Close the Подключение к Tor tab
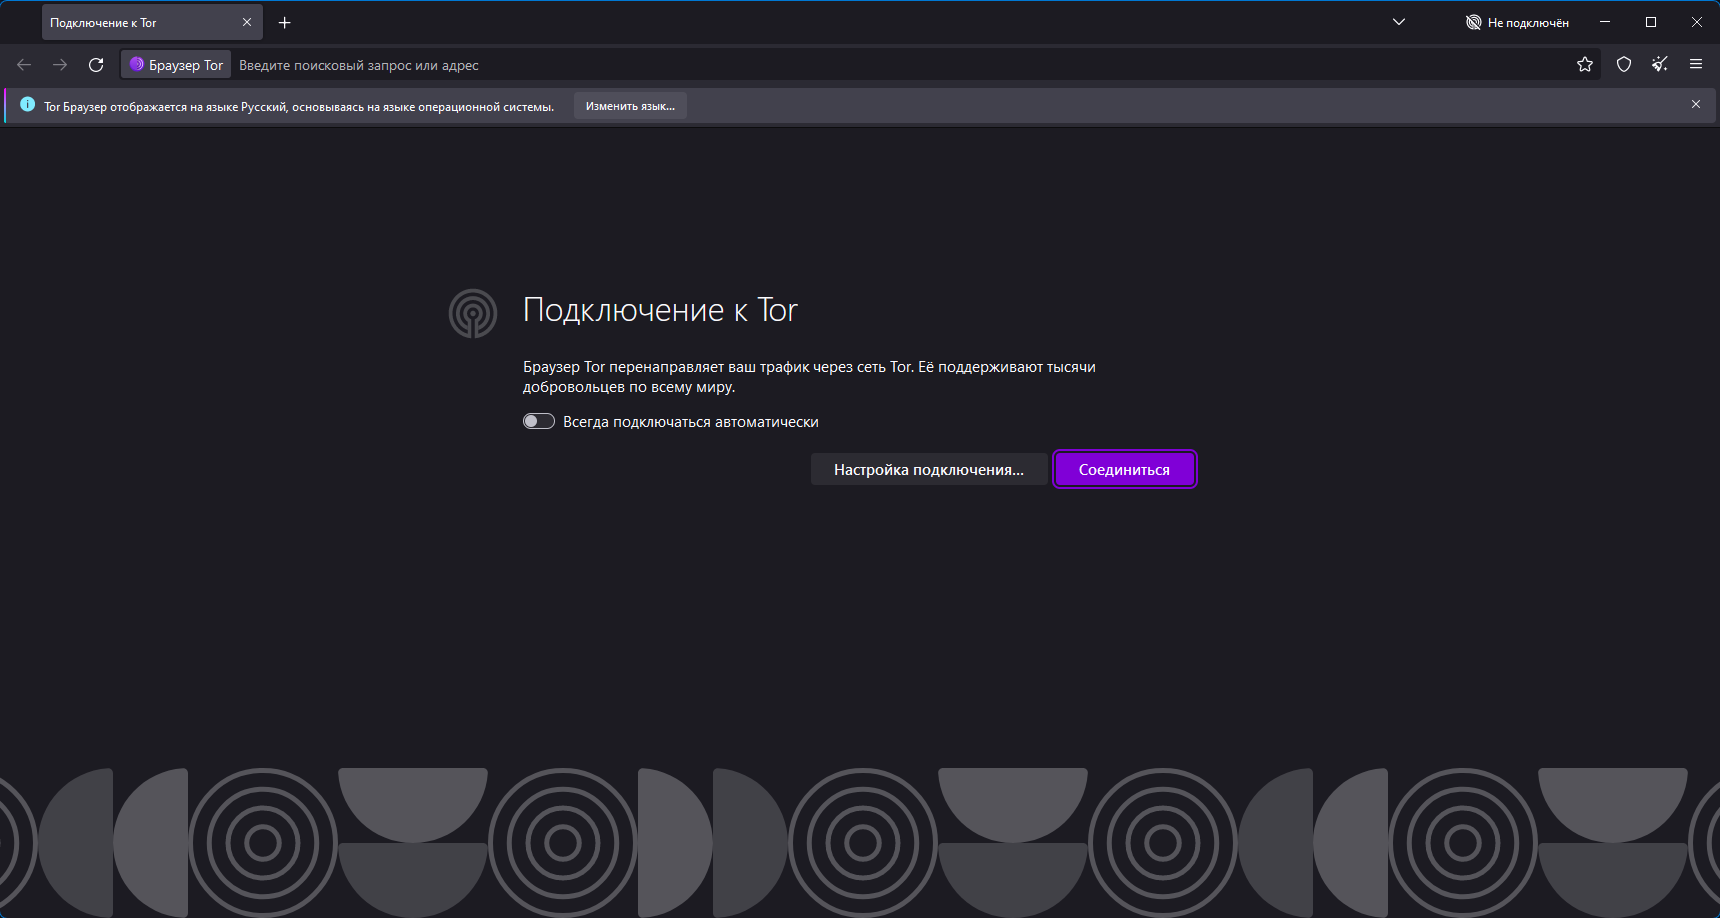This screenshot has width=1720, height=918. point(247,22)
